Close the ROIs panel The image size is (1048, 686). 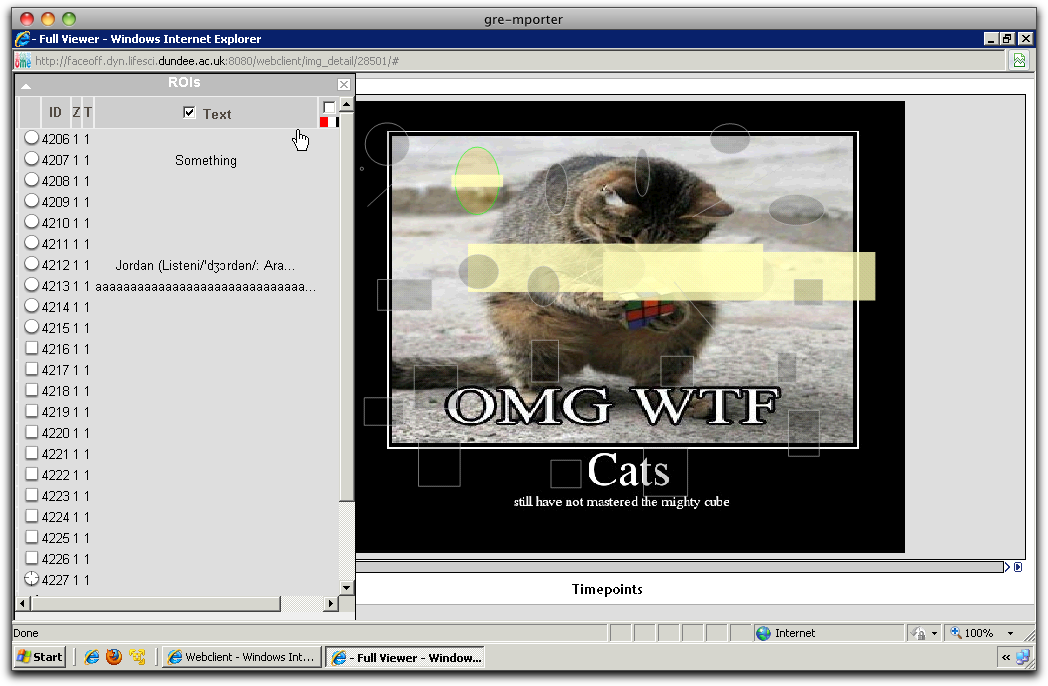click(344, 84)
